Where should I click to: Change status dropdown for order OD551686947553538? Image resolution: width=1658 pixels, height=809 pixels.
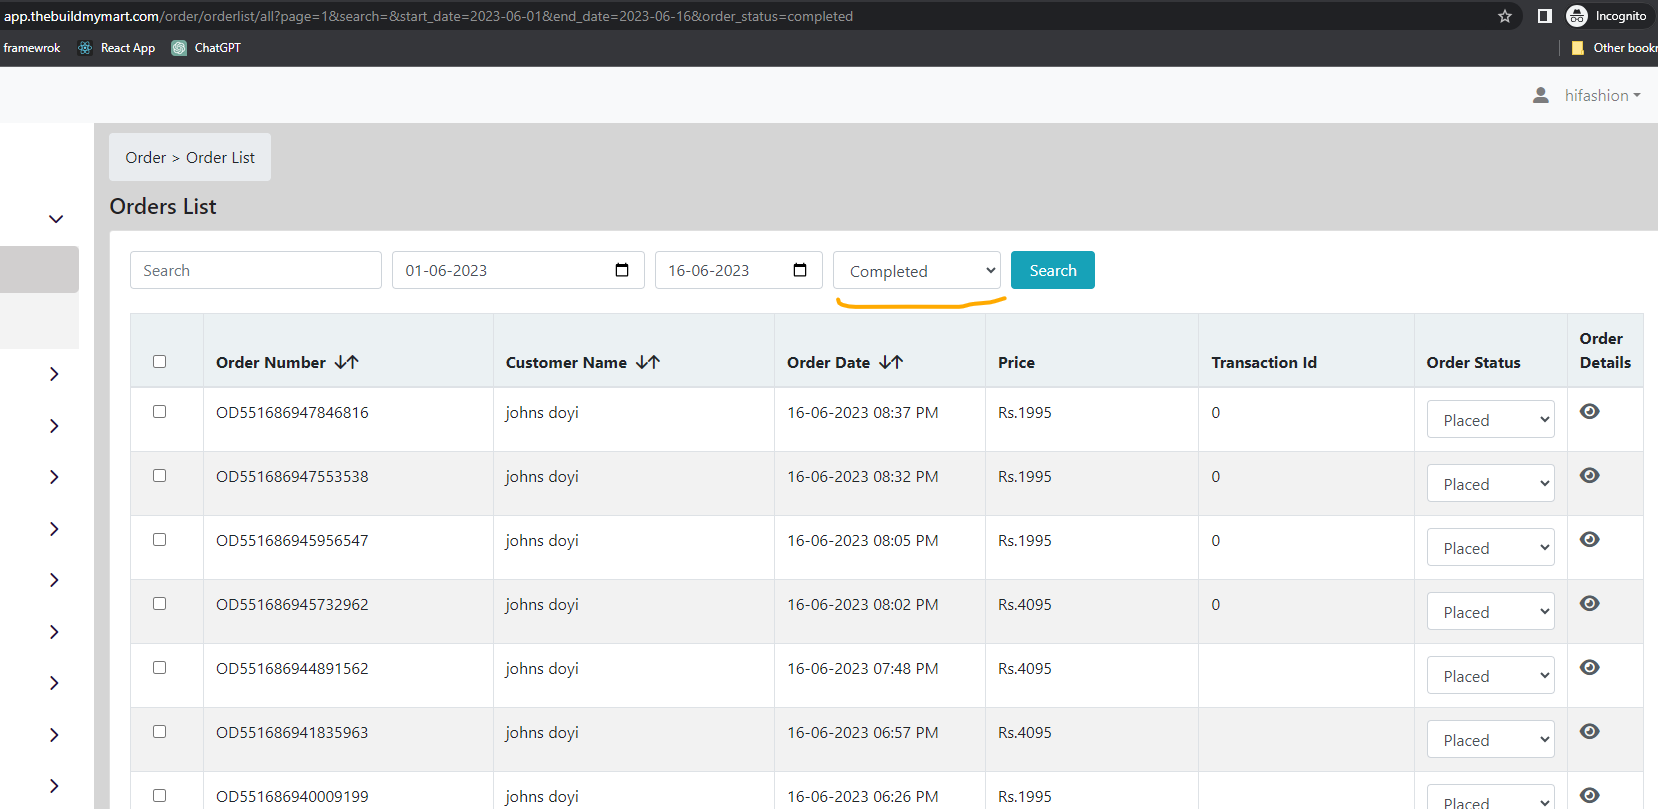click(x=1490, y=484)
